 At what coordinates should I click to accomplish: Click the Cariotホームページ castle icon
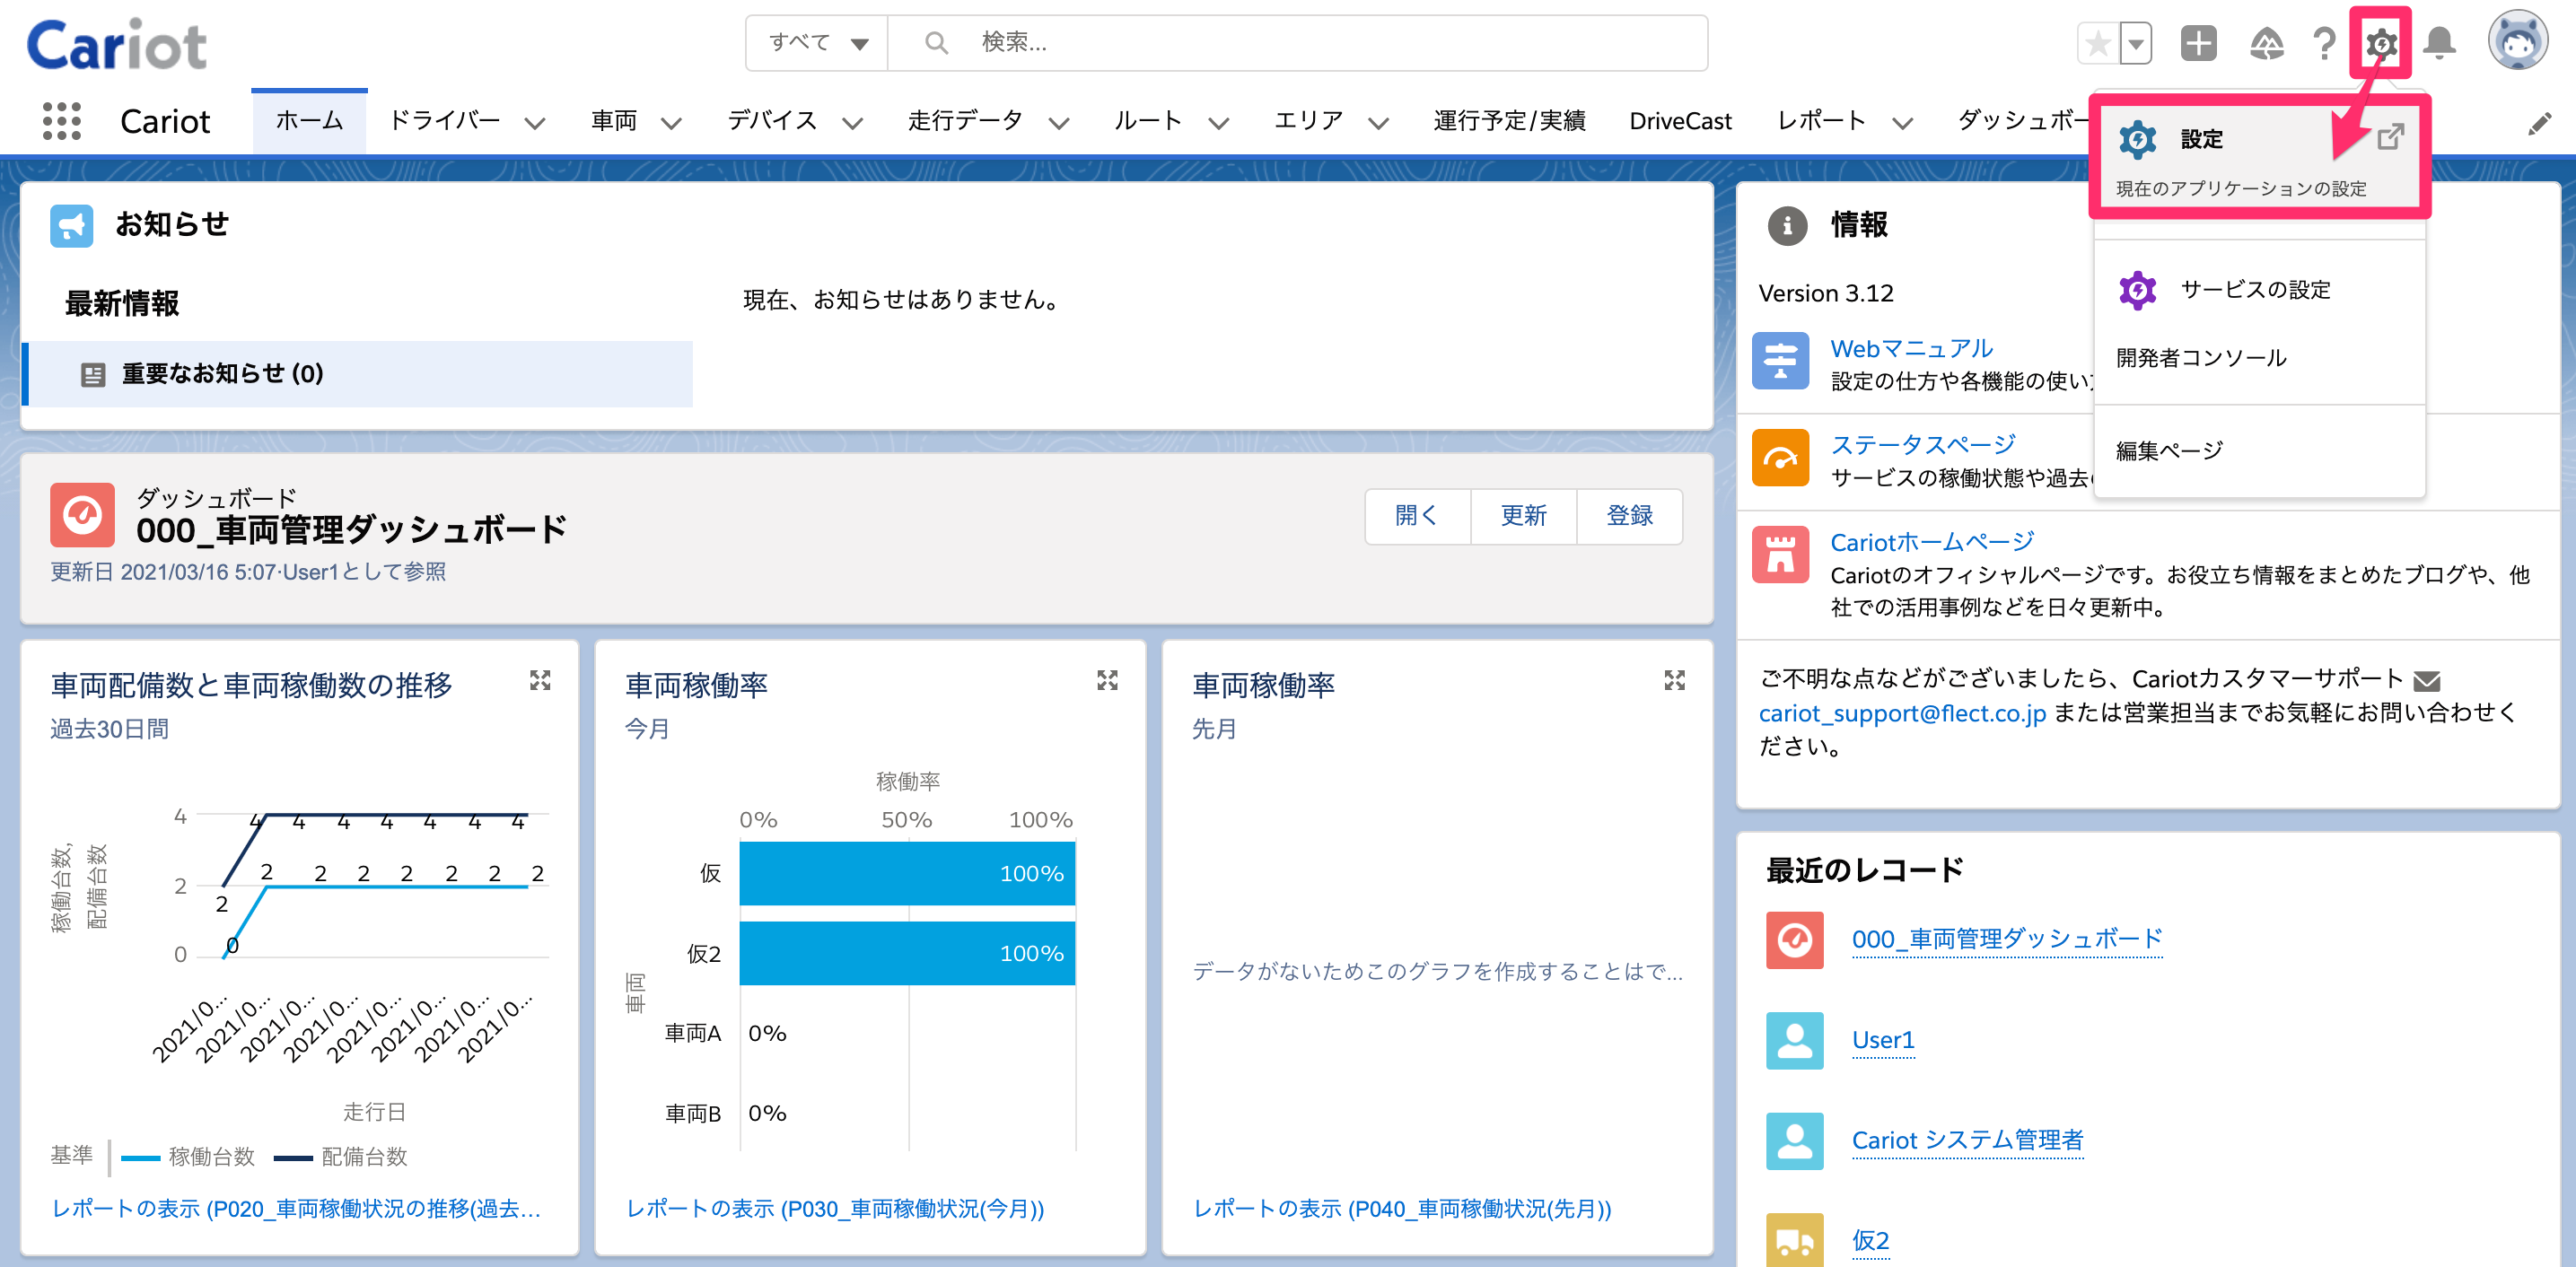pos(1780,555)
